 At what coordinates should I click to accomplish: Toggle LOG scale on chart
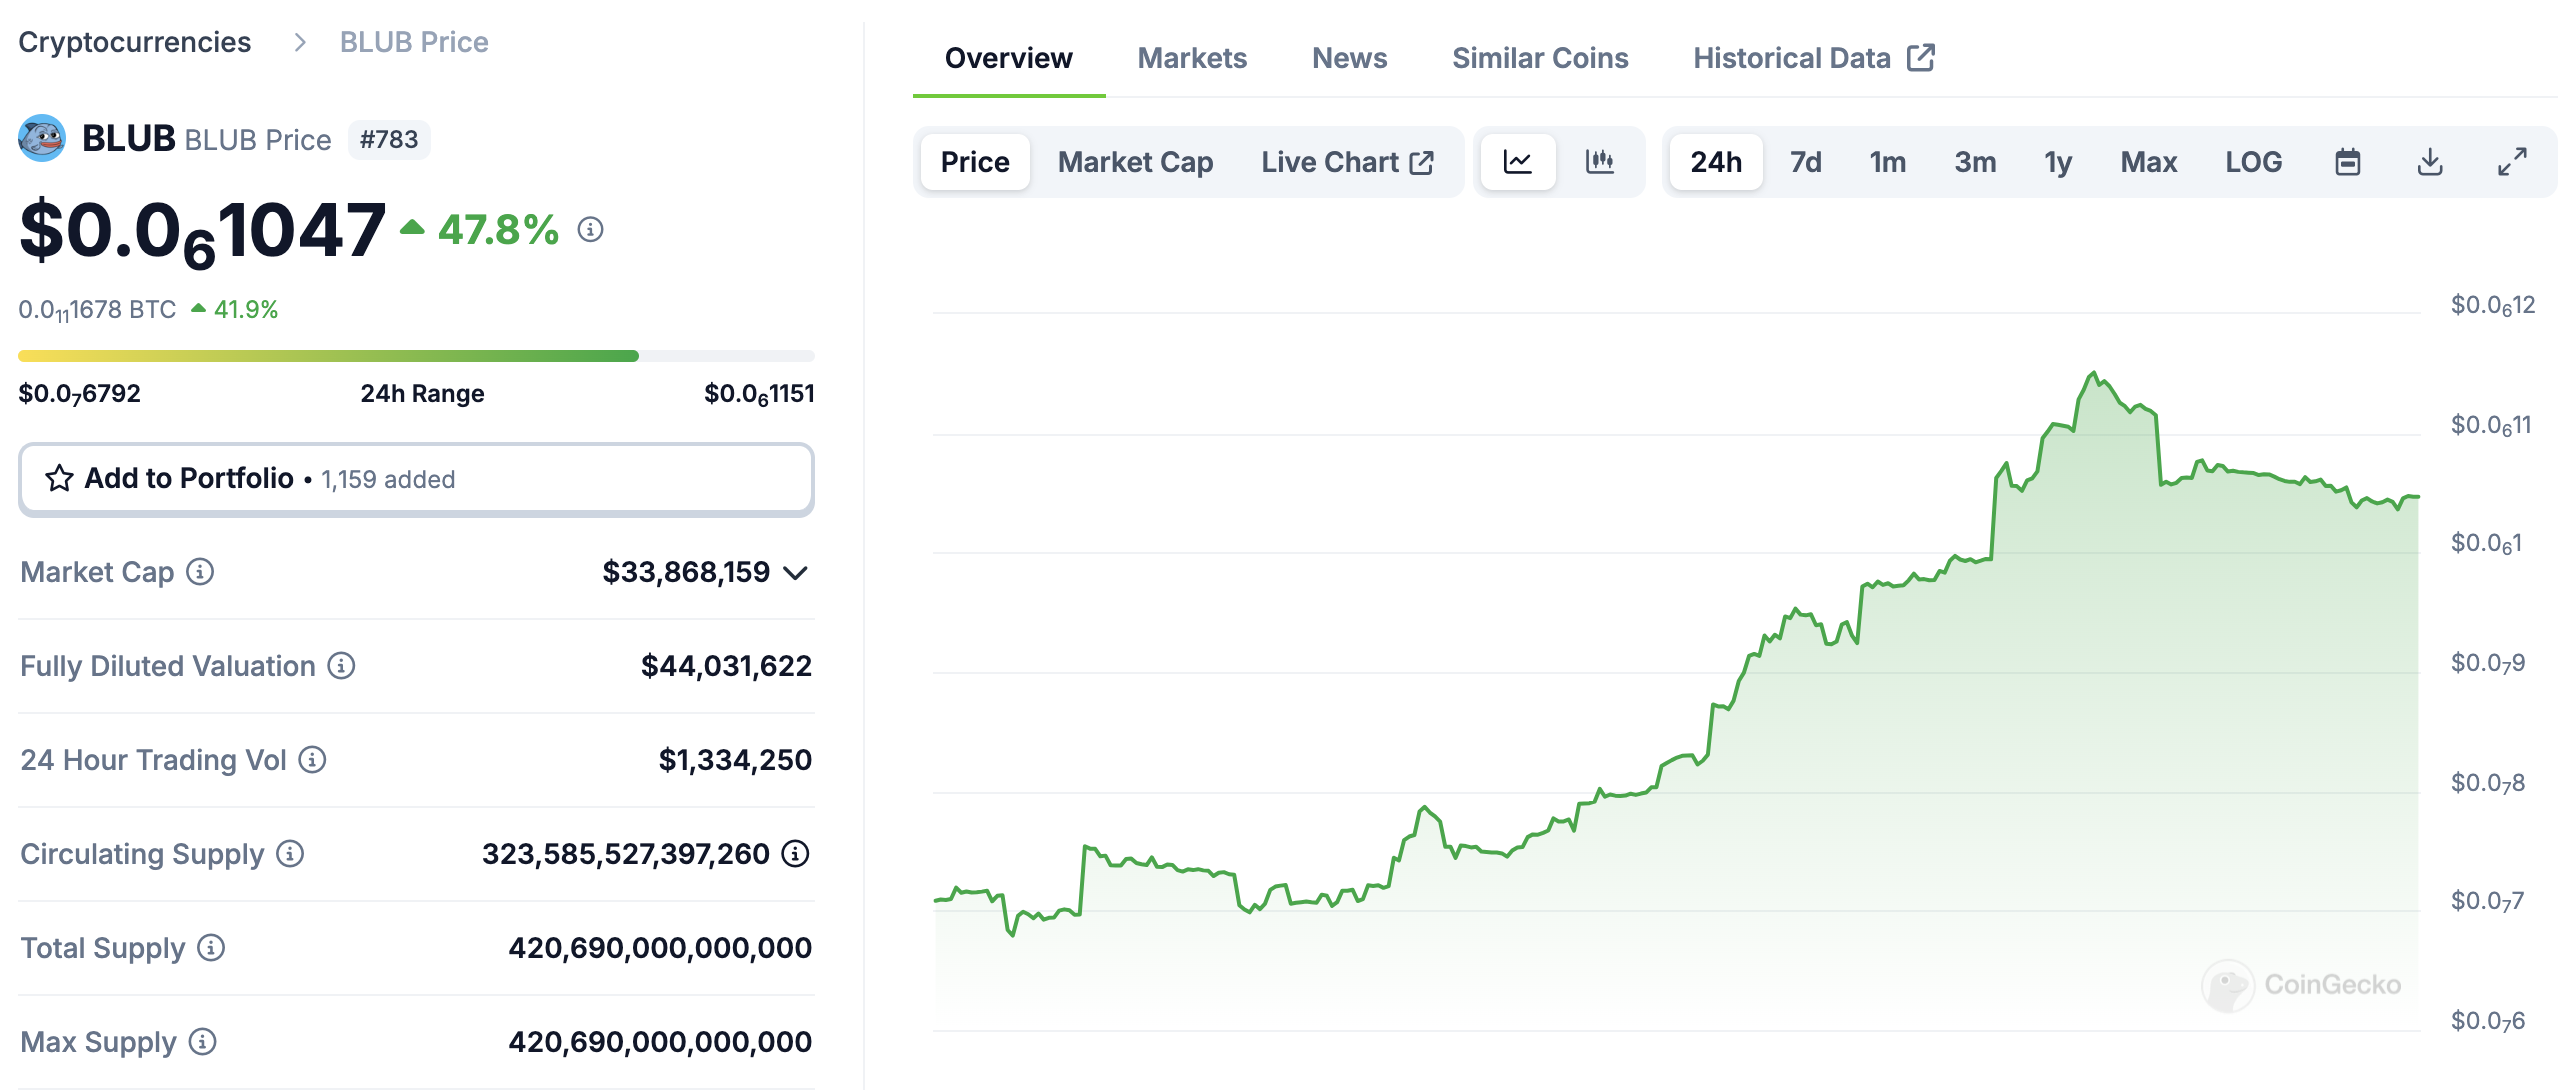(x=2253, y=162)
